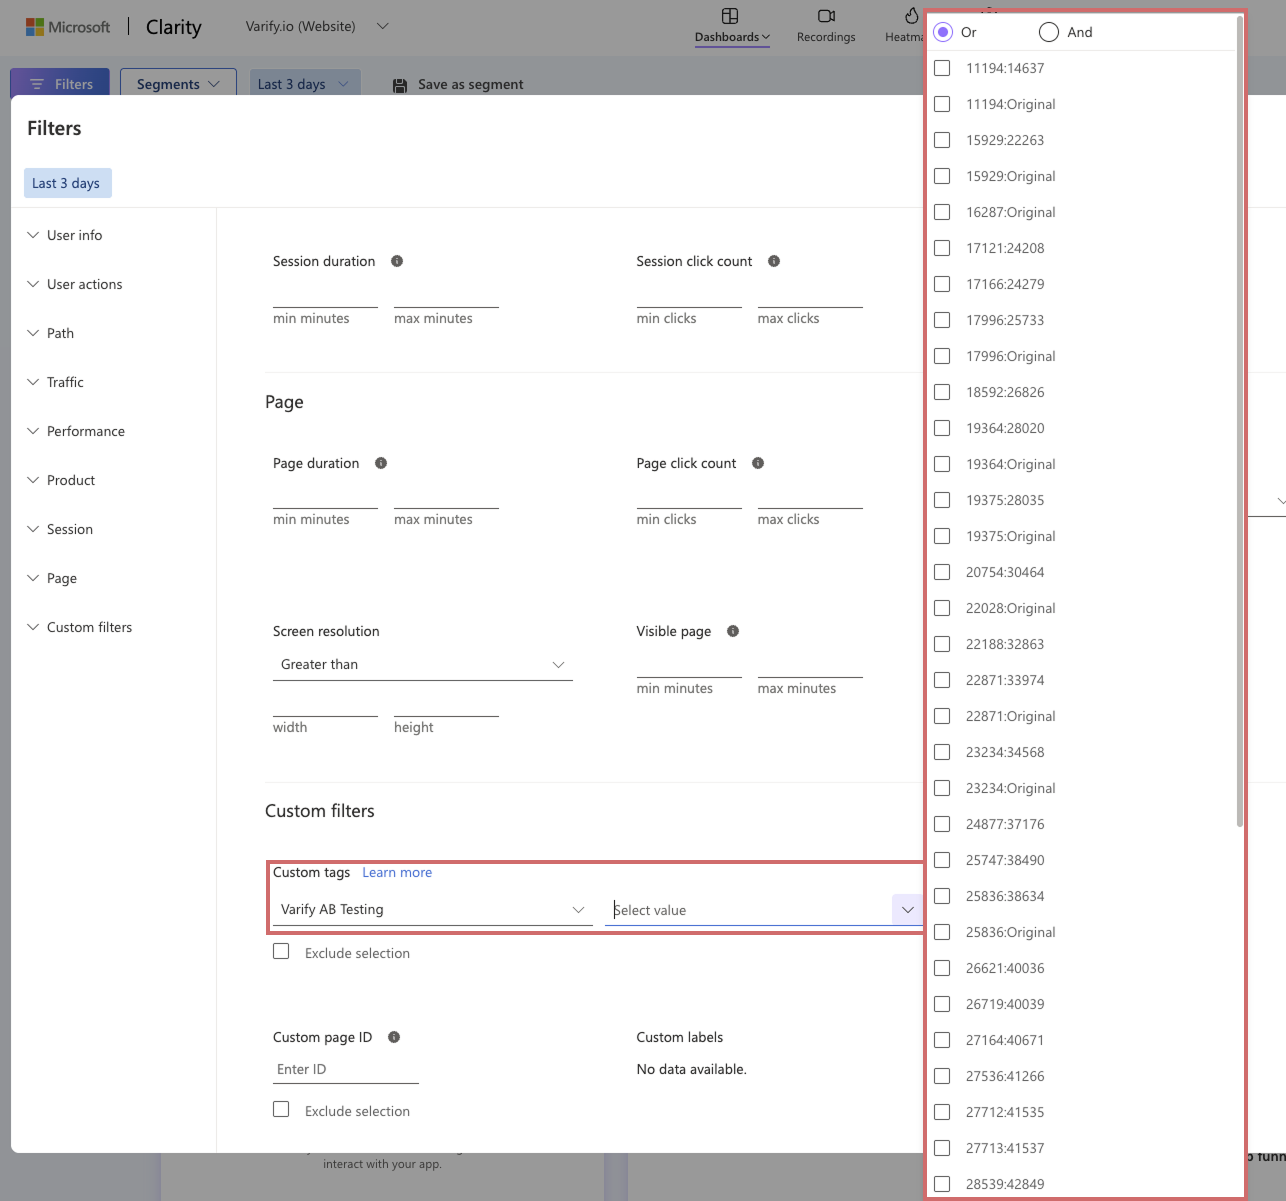Screen dimensions: 1286x1201
Task: Select the Or radio button
Action: coord(943,32)
